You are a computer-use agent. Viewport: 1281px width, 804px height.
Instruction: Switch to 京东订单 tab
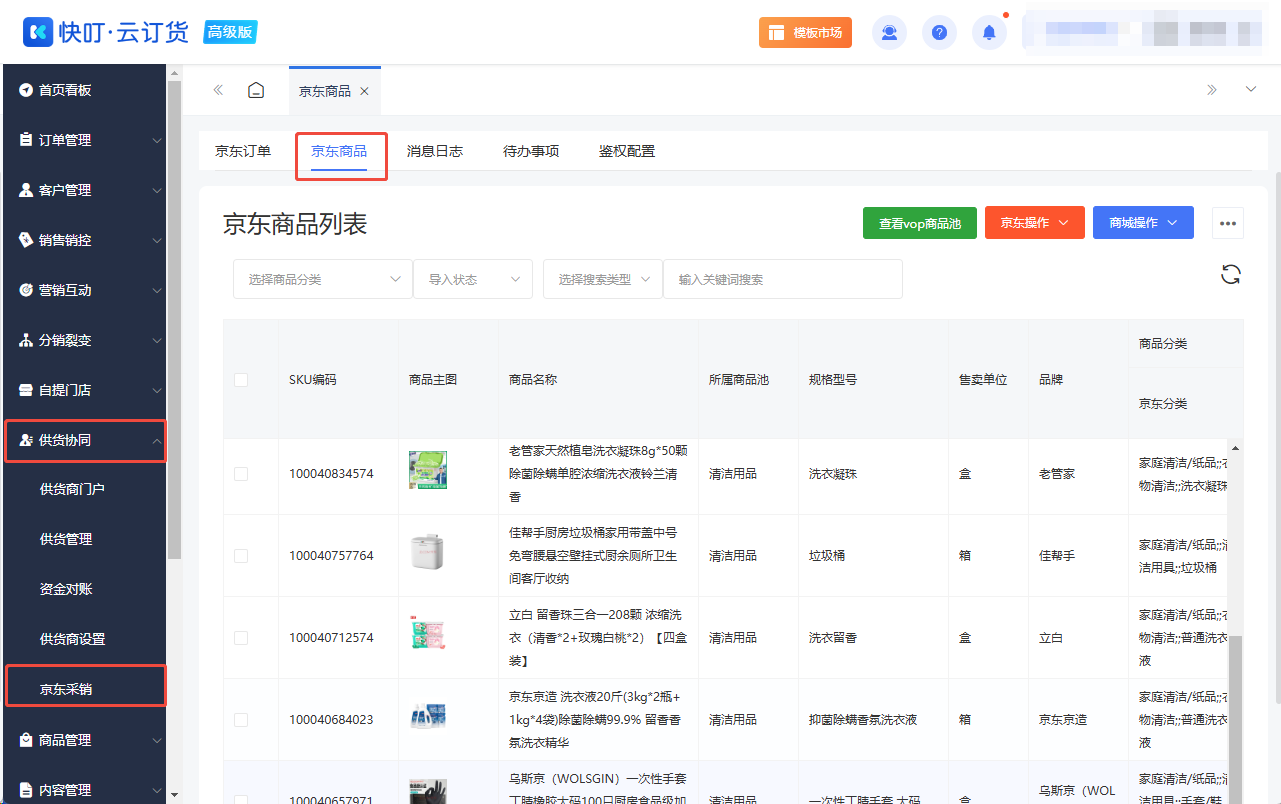[x=243, y=152]
